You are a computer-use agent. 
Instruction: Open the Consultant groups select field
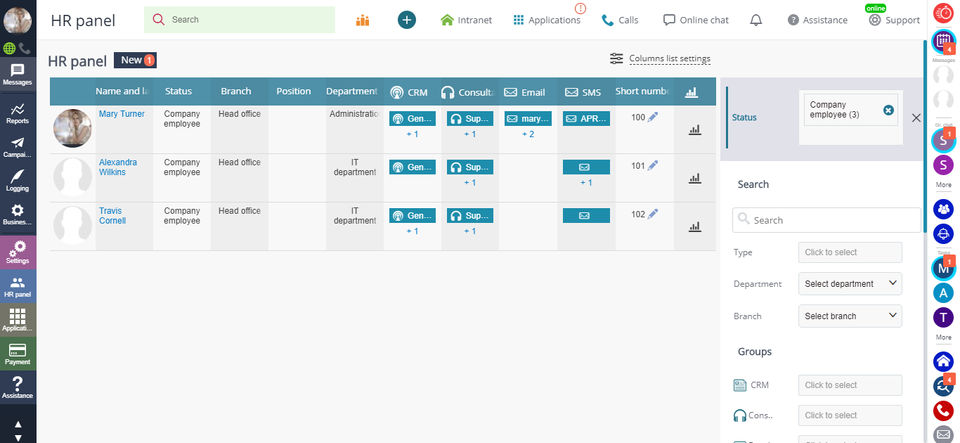(x=850, y=415)
